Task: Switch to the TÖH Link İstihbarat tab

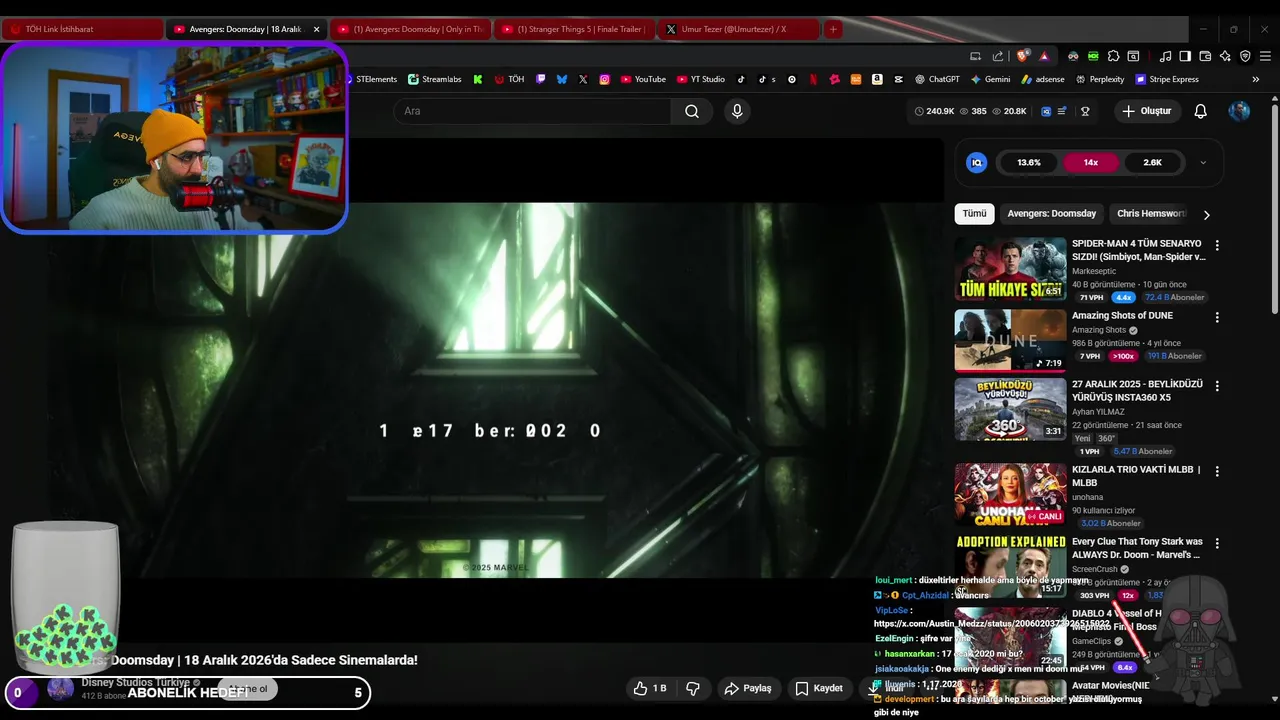Action: point(82,29)
